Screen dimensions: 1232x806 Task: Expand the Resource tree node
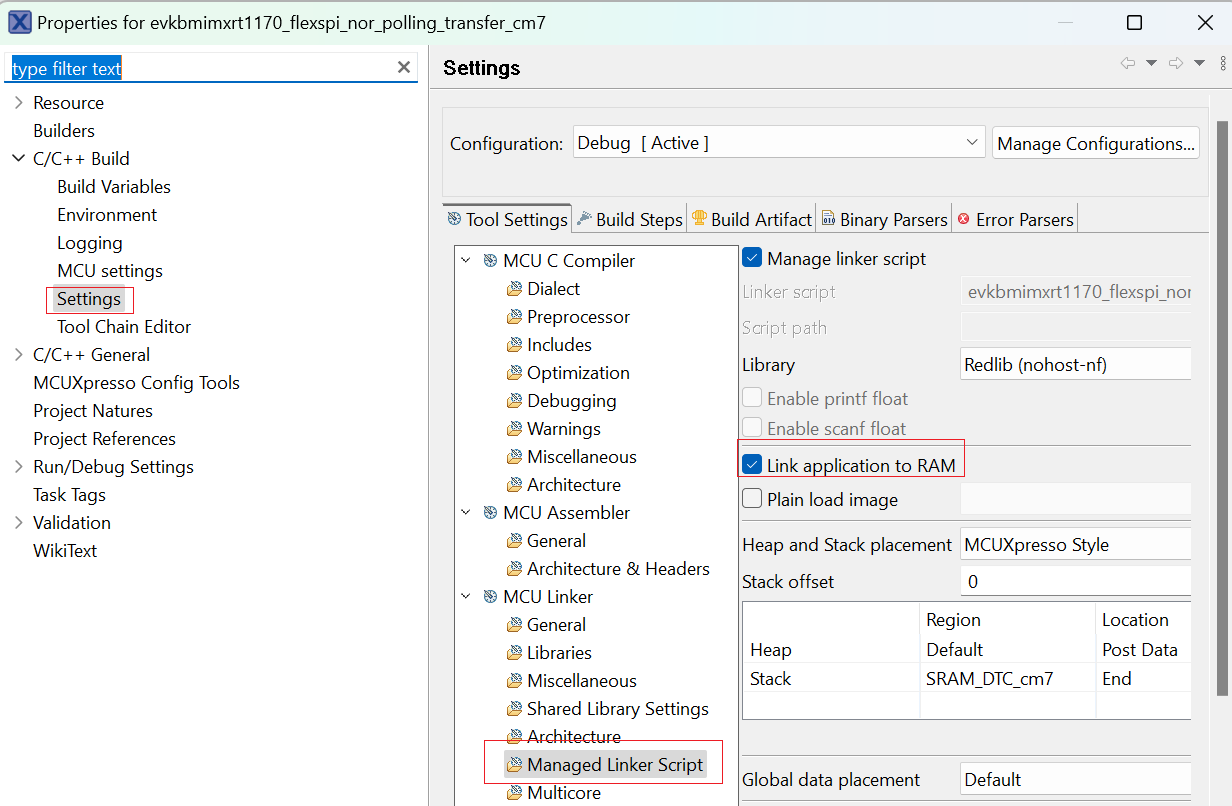tap(19, 103)
